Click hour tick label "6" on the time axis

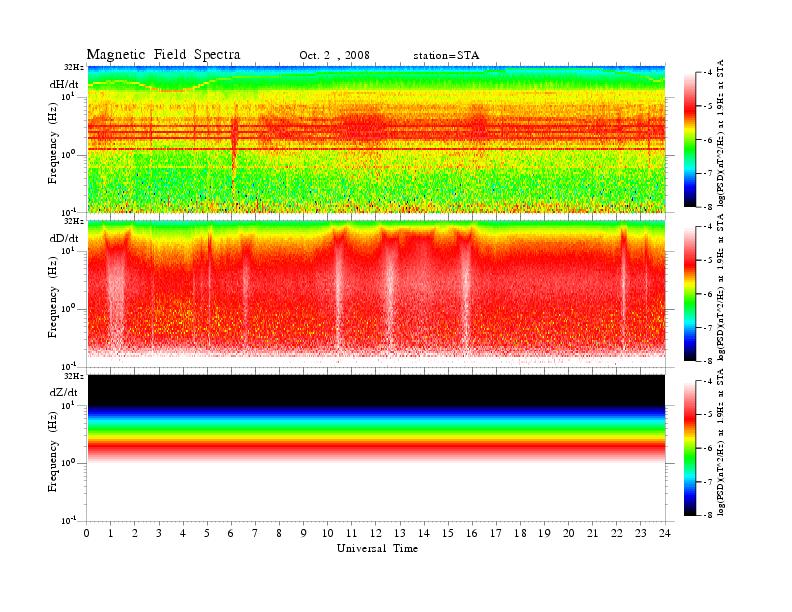231,534
